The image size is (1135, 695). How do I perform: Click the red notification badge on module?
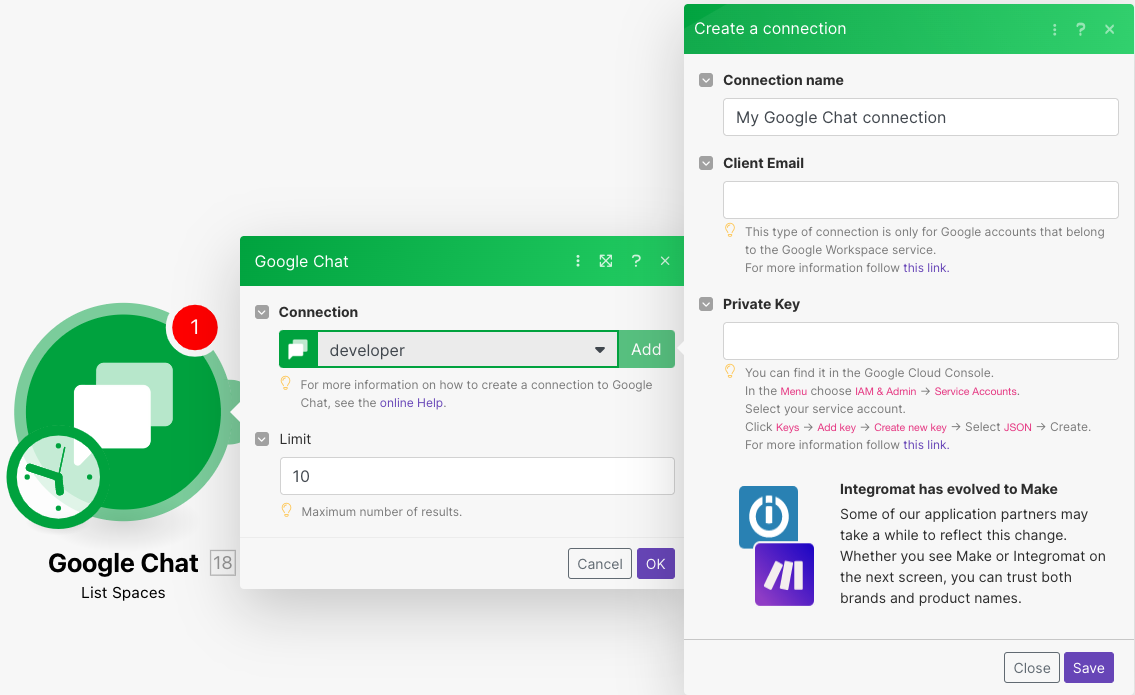pyautogui.click(x=194, y=327)
